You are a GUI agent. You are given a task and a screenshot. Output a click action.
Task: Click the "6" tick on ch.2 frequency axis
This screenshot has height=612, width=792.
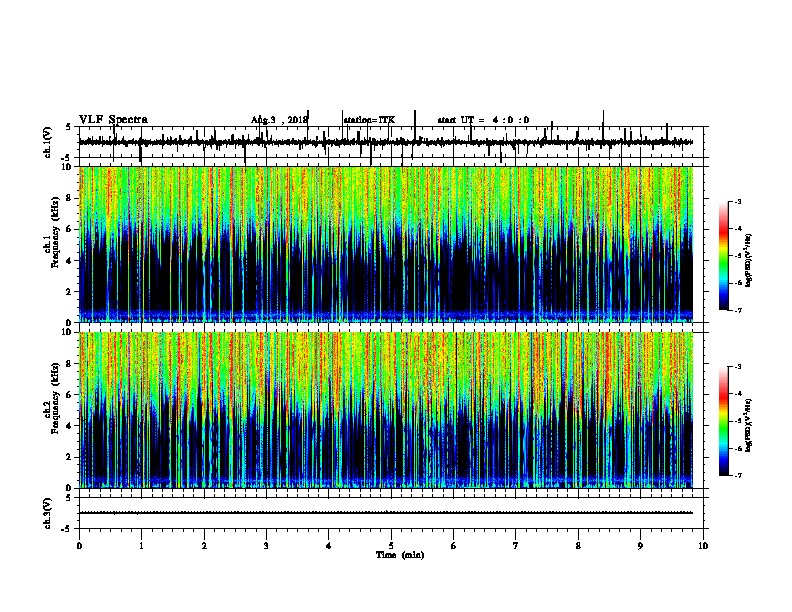(x=69, y=395)
